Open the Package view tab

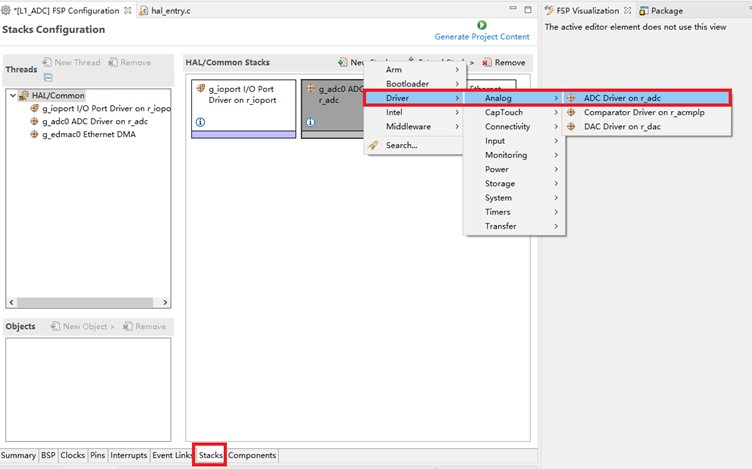[x=666, y=10]
